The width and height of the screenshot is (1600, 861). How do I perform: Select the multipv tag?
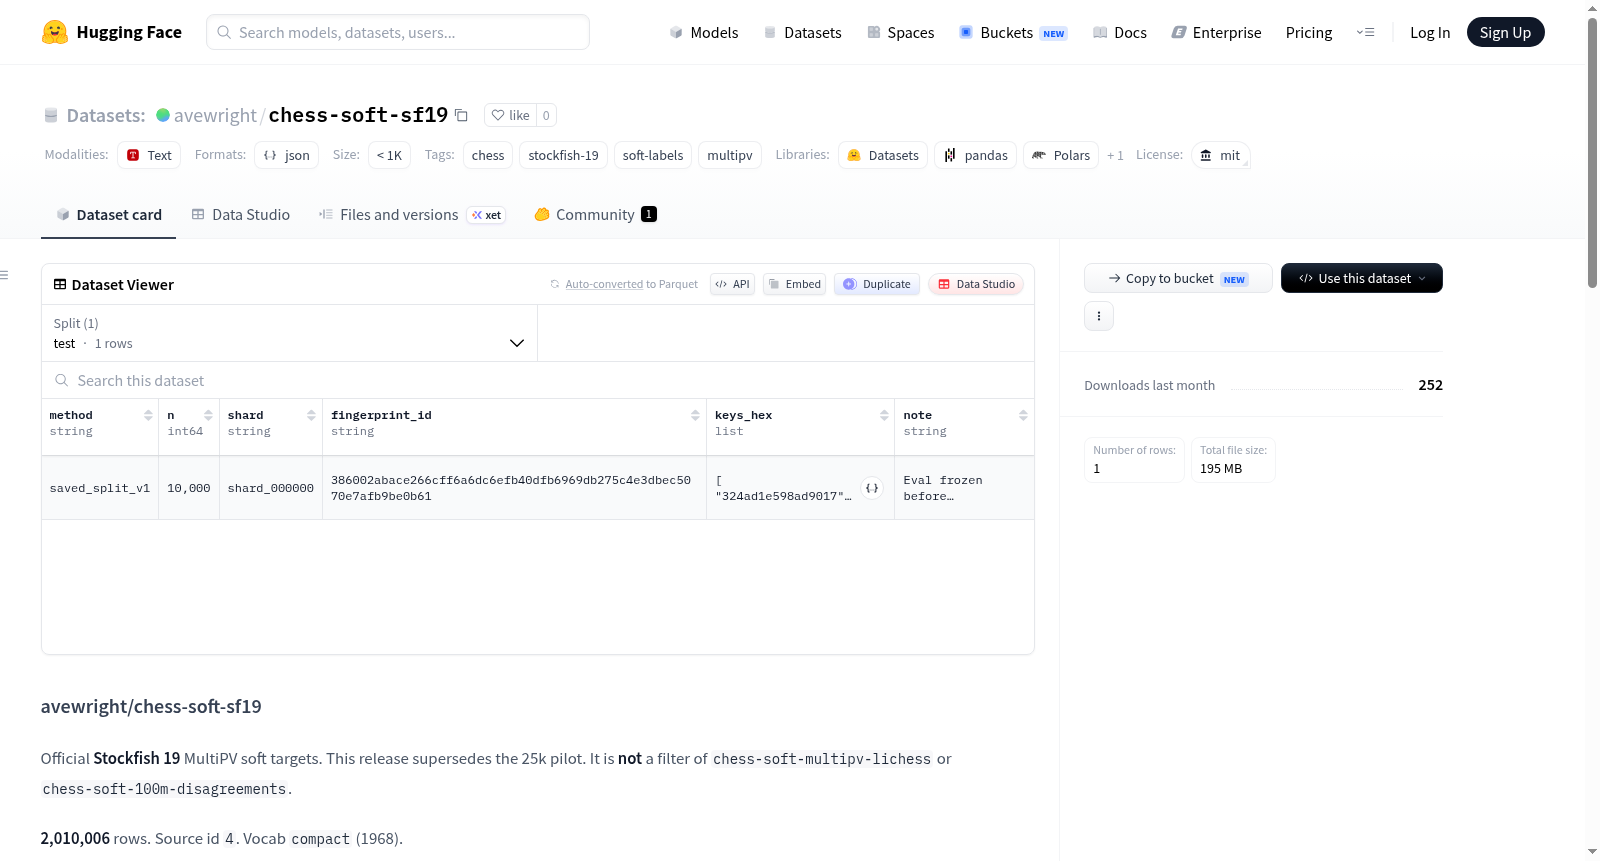[730, 155]
